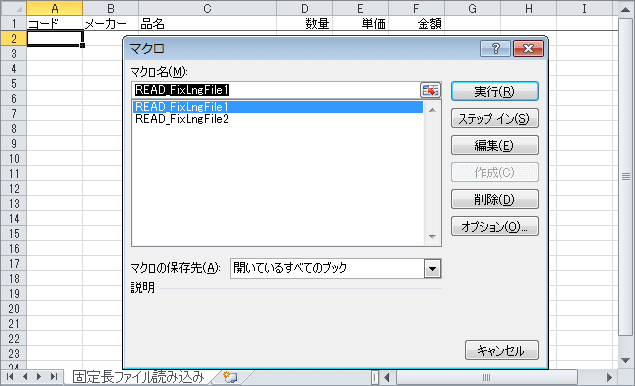This screenshot has height=386, width=635.
Task: Delete macro with 削除(D) button
Action: pyautogui.click(x=494, y=199)
